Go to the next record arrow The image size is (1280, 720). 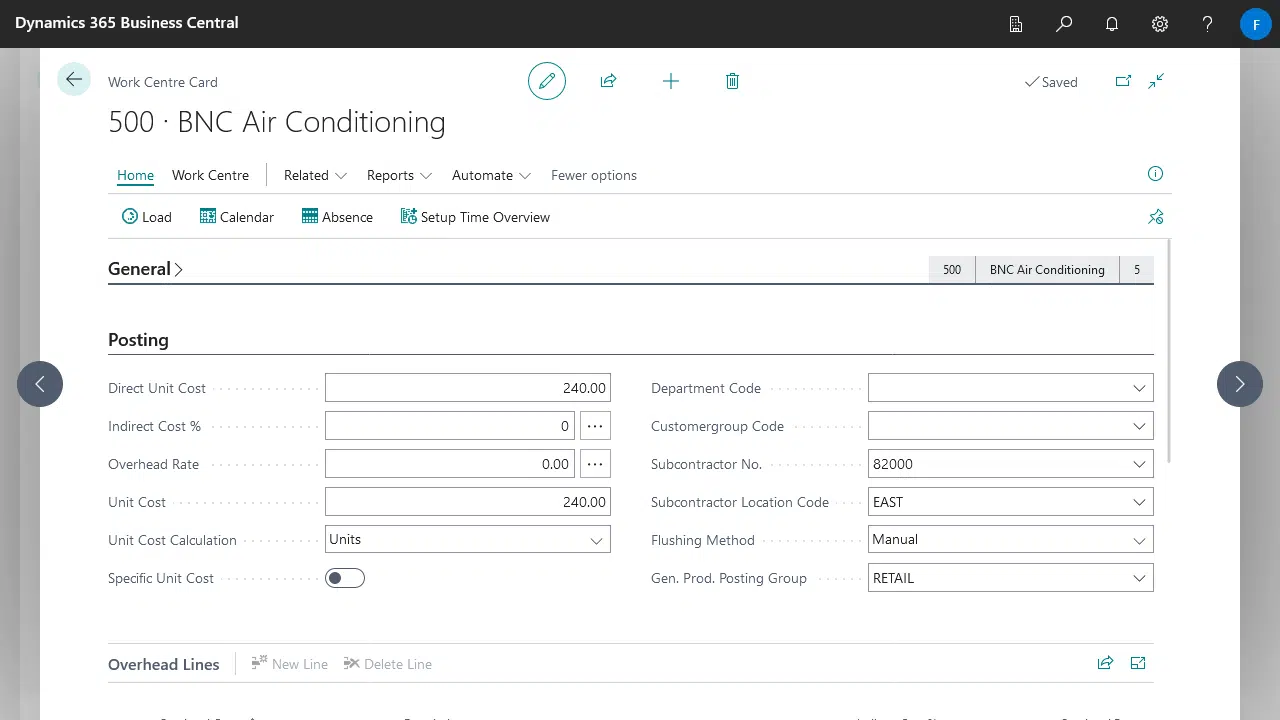(1240, 384)
